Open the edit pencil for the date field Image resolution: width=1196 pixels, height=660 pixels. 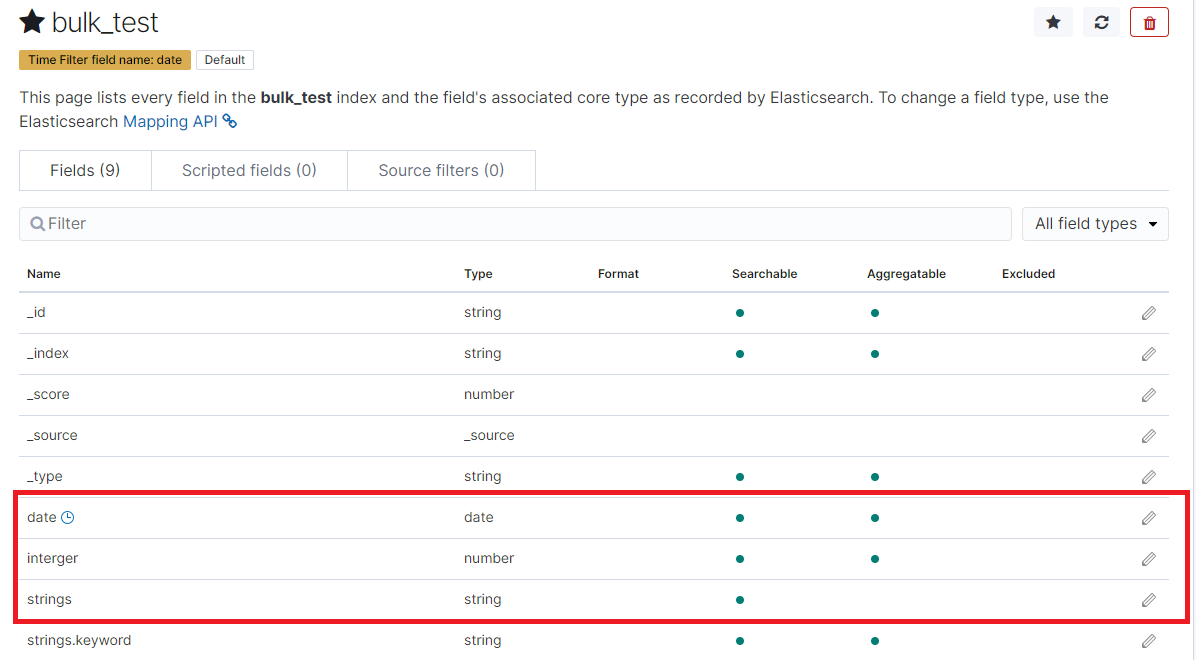[1148, 517]
